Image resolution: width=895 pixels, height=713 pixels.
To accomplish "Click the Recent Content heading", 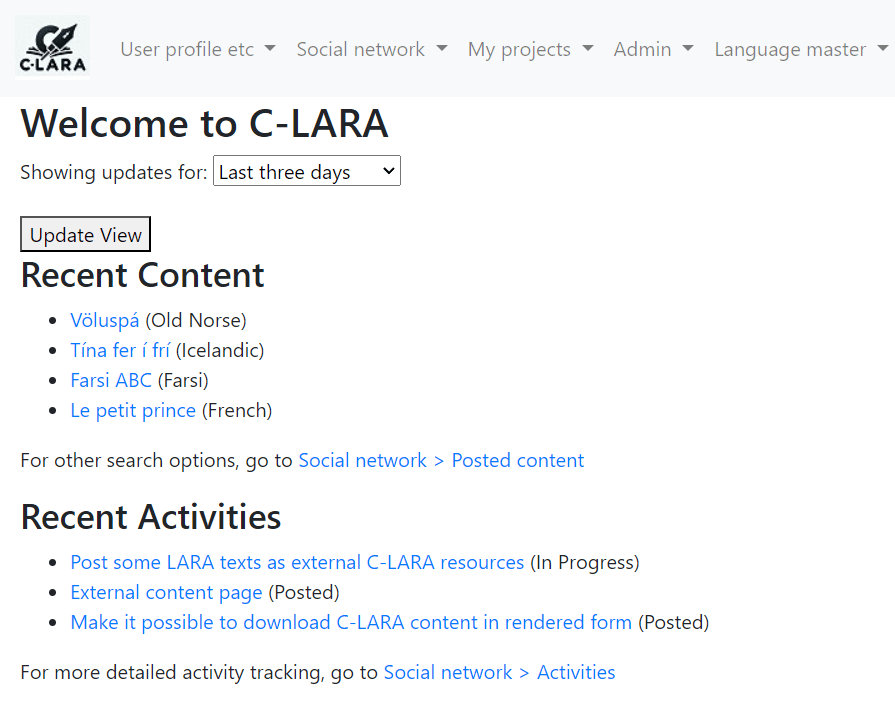I will click(x=142, y=275).
